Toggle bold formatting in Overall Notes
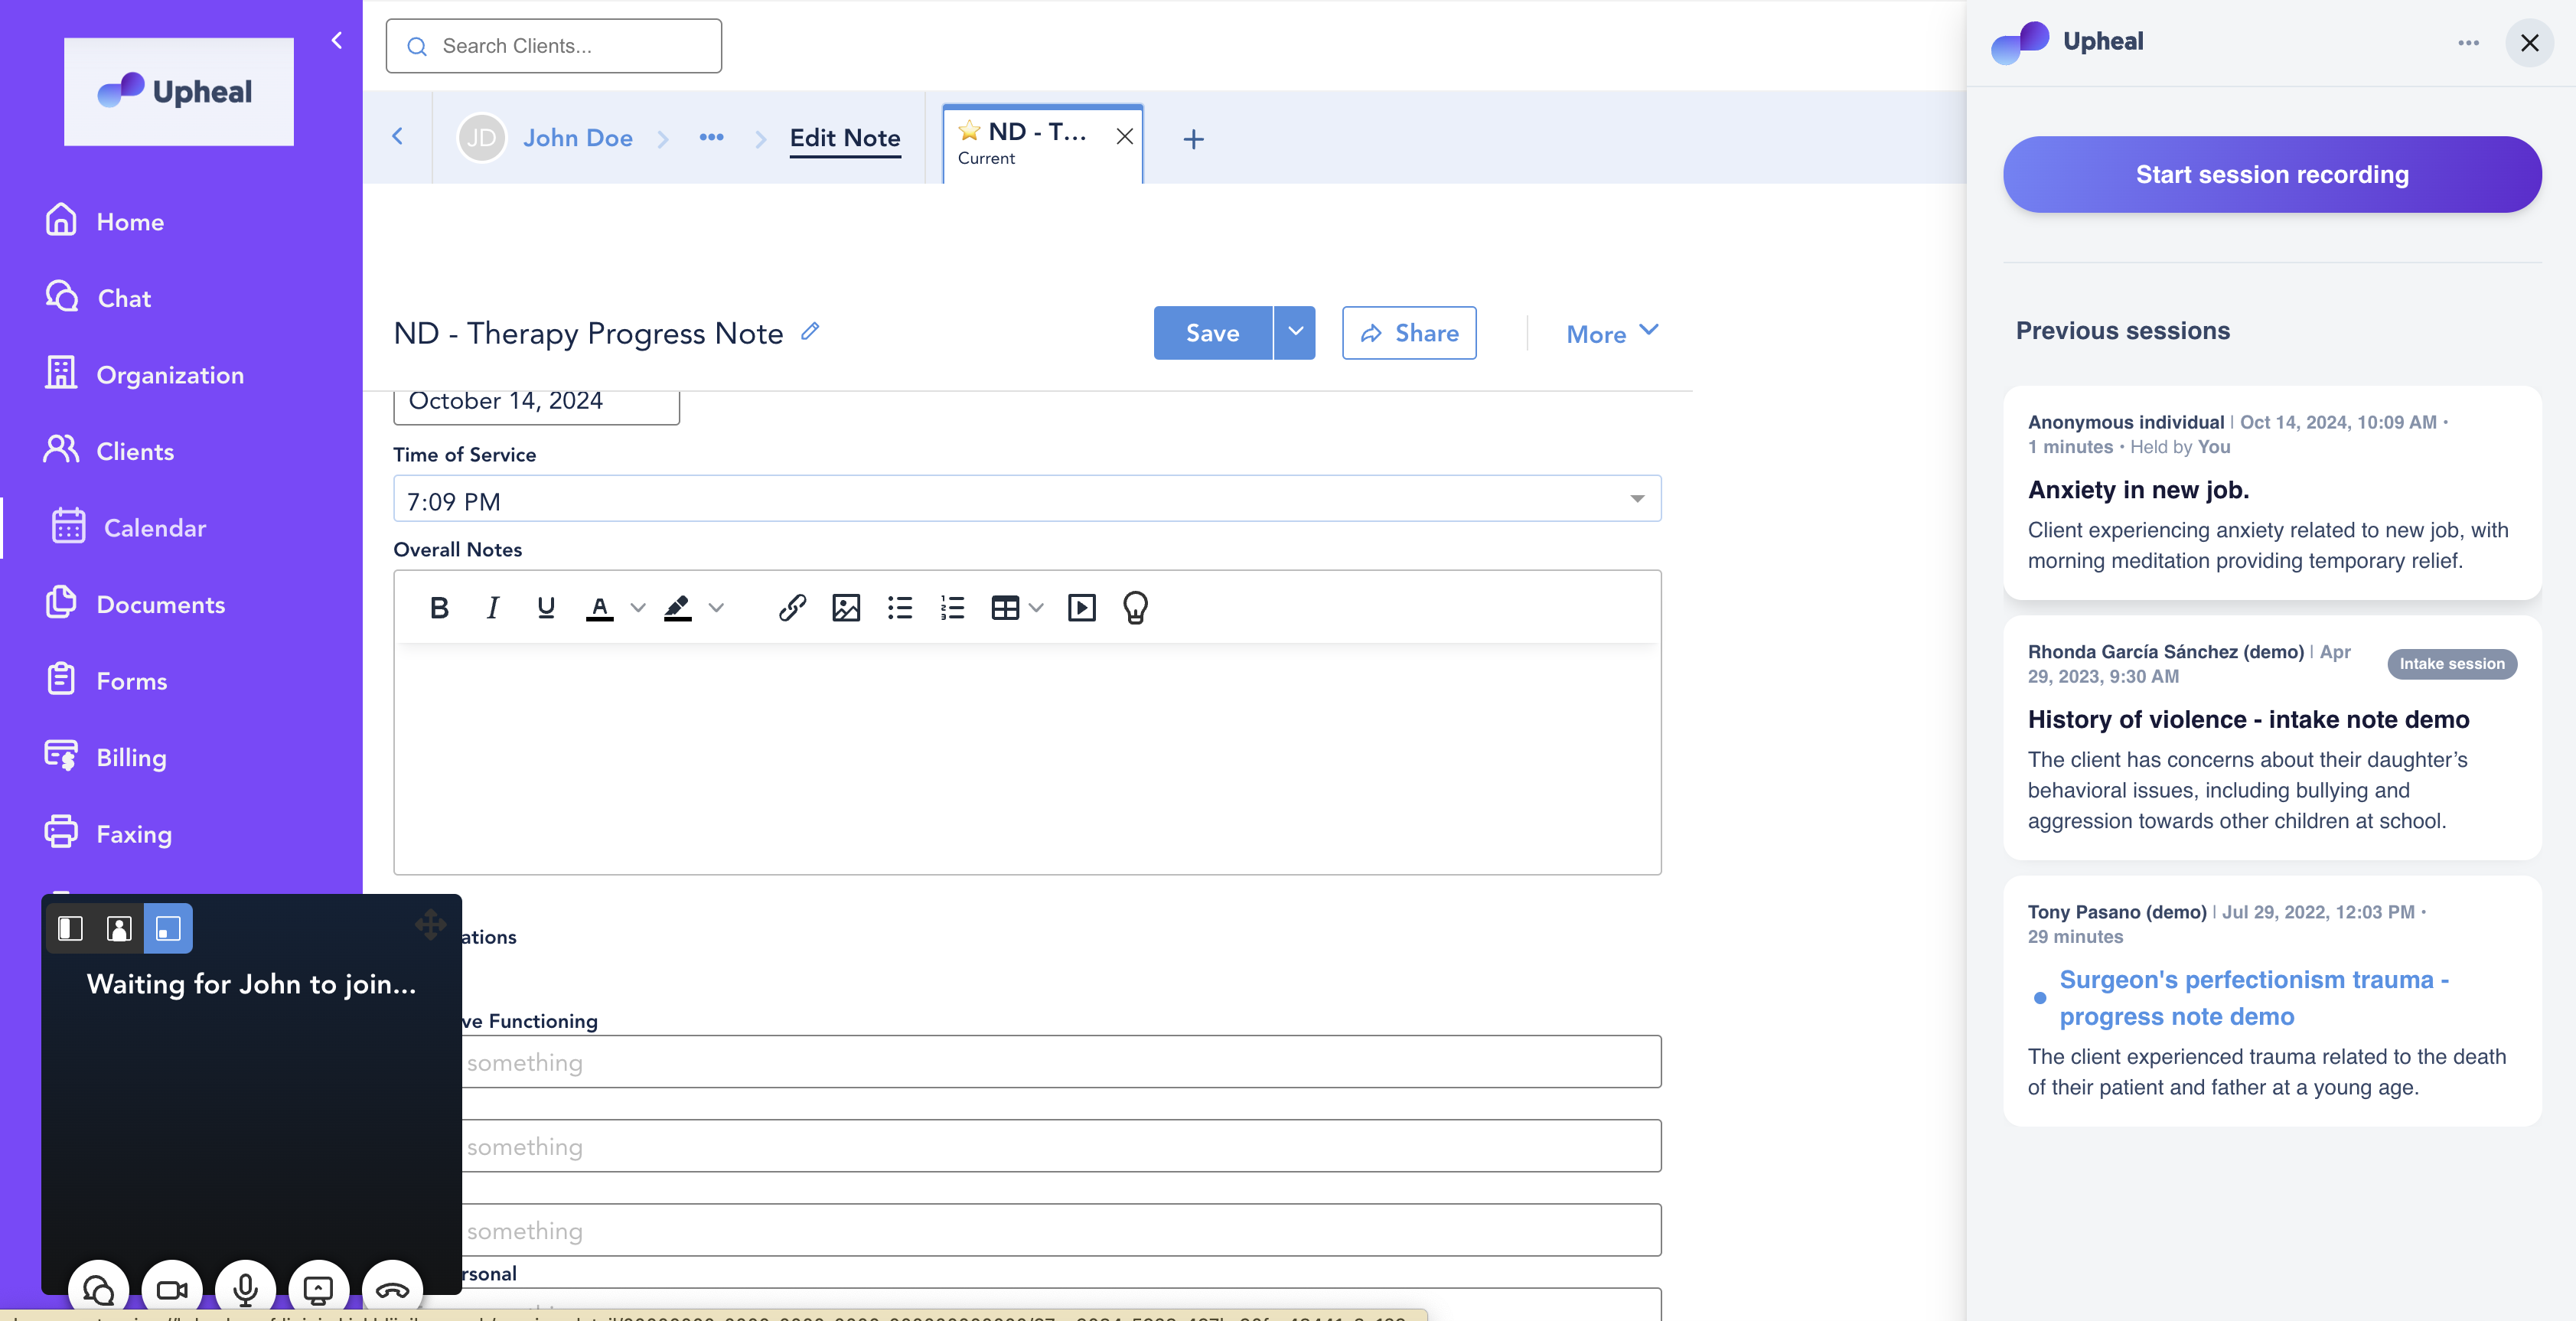 coord(439,607)
